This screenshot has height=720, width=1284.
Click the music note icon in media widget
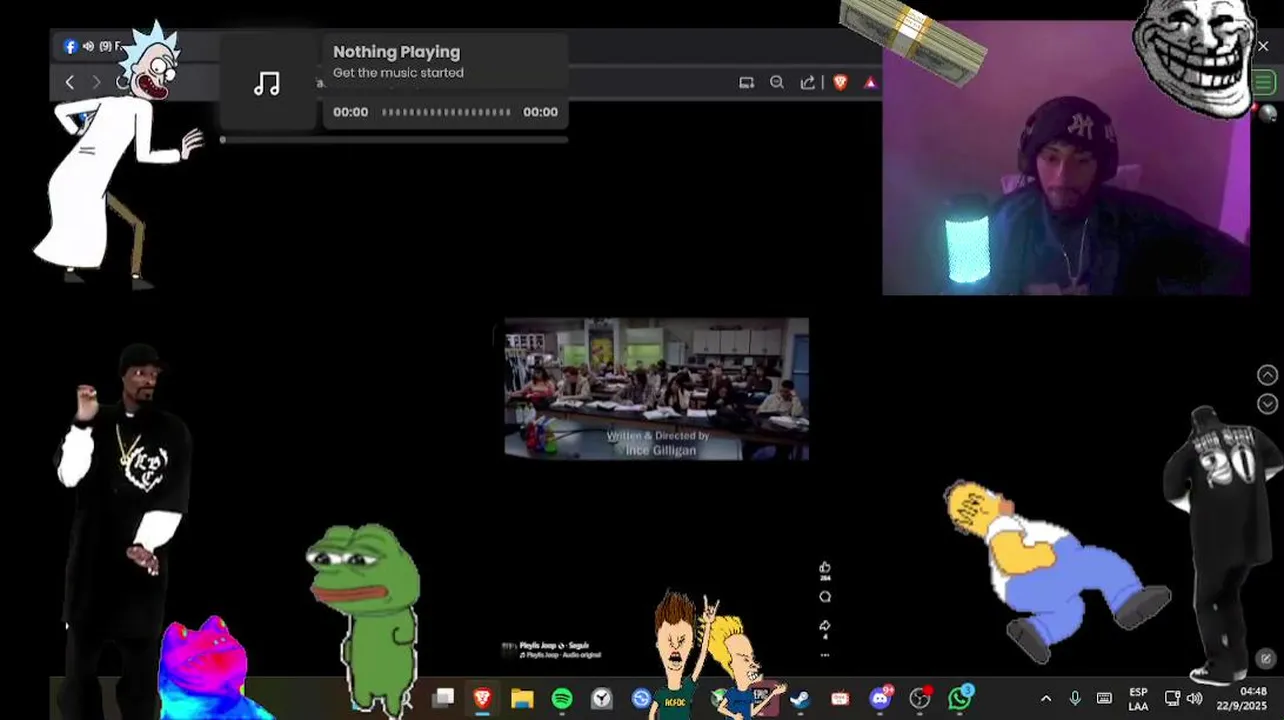pos(267,83)
